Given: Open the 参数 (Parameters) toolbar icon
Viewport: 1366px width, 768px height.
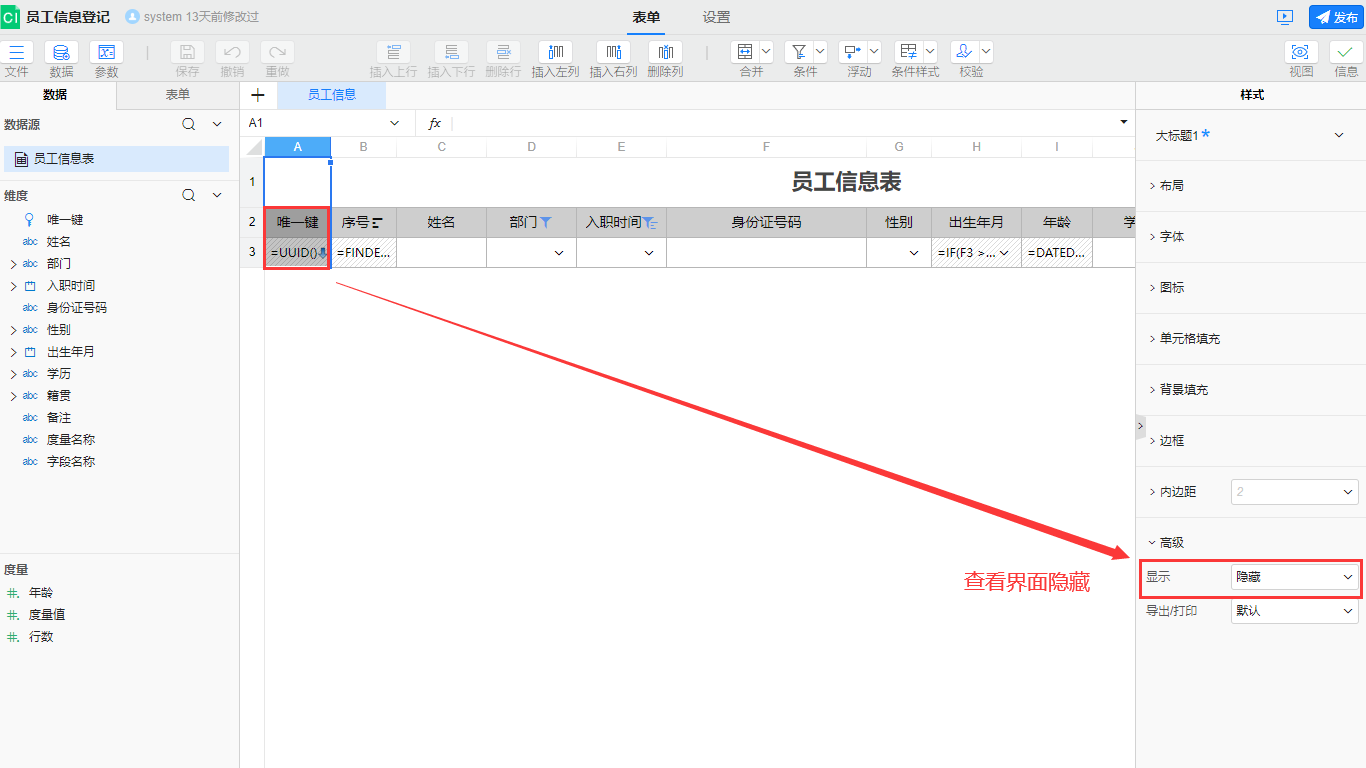Looking at the screenshot, I should (106, 53).
